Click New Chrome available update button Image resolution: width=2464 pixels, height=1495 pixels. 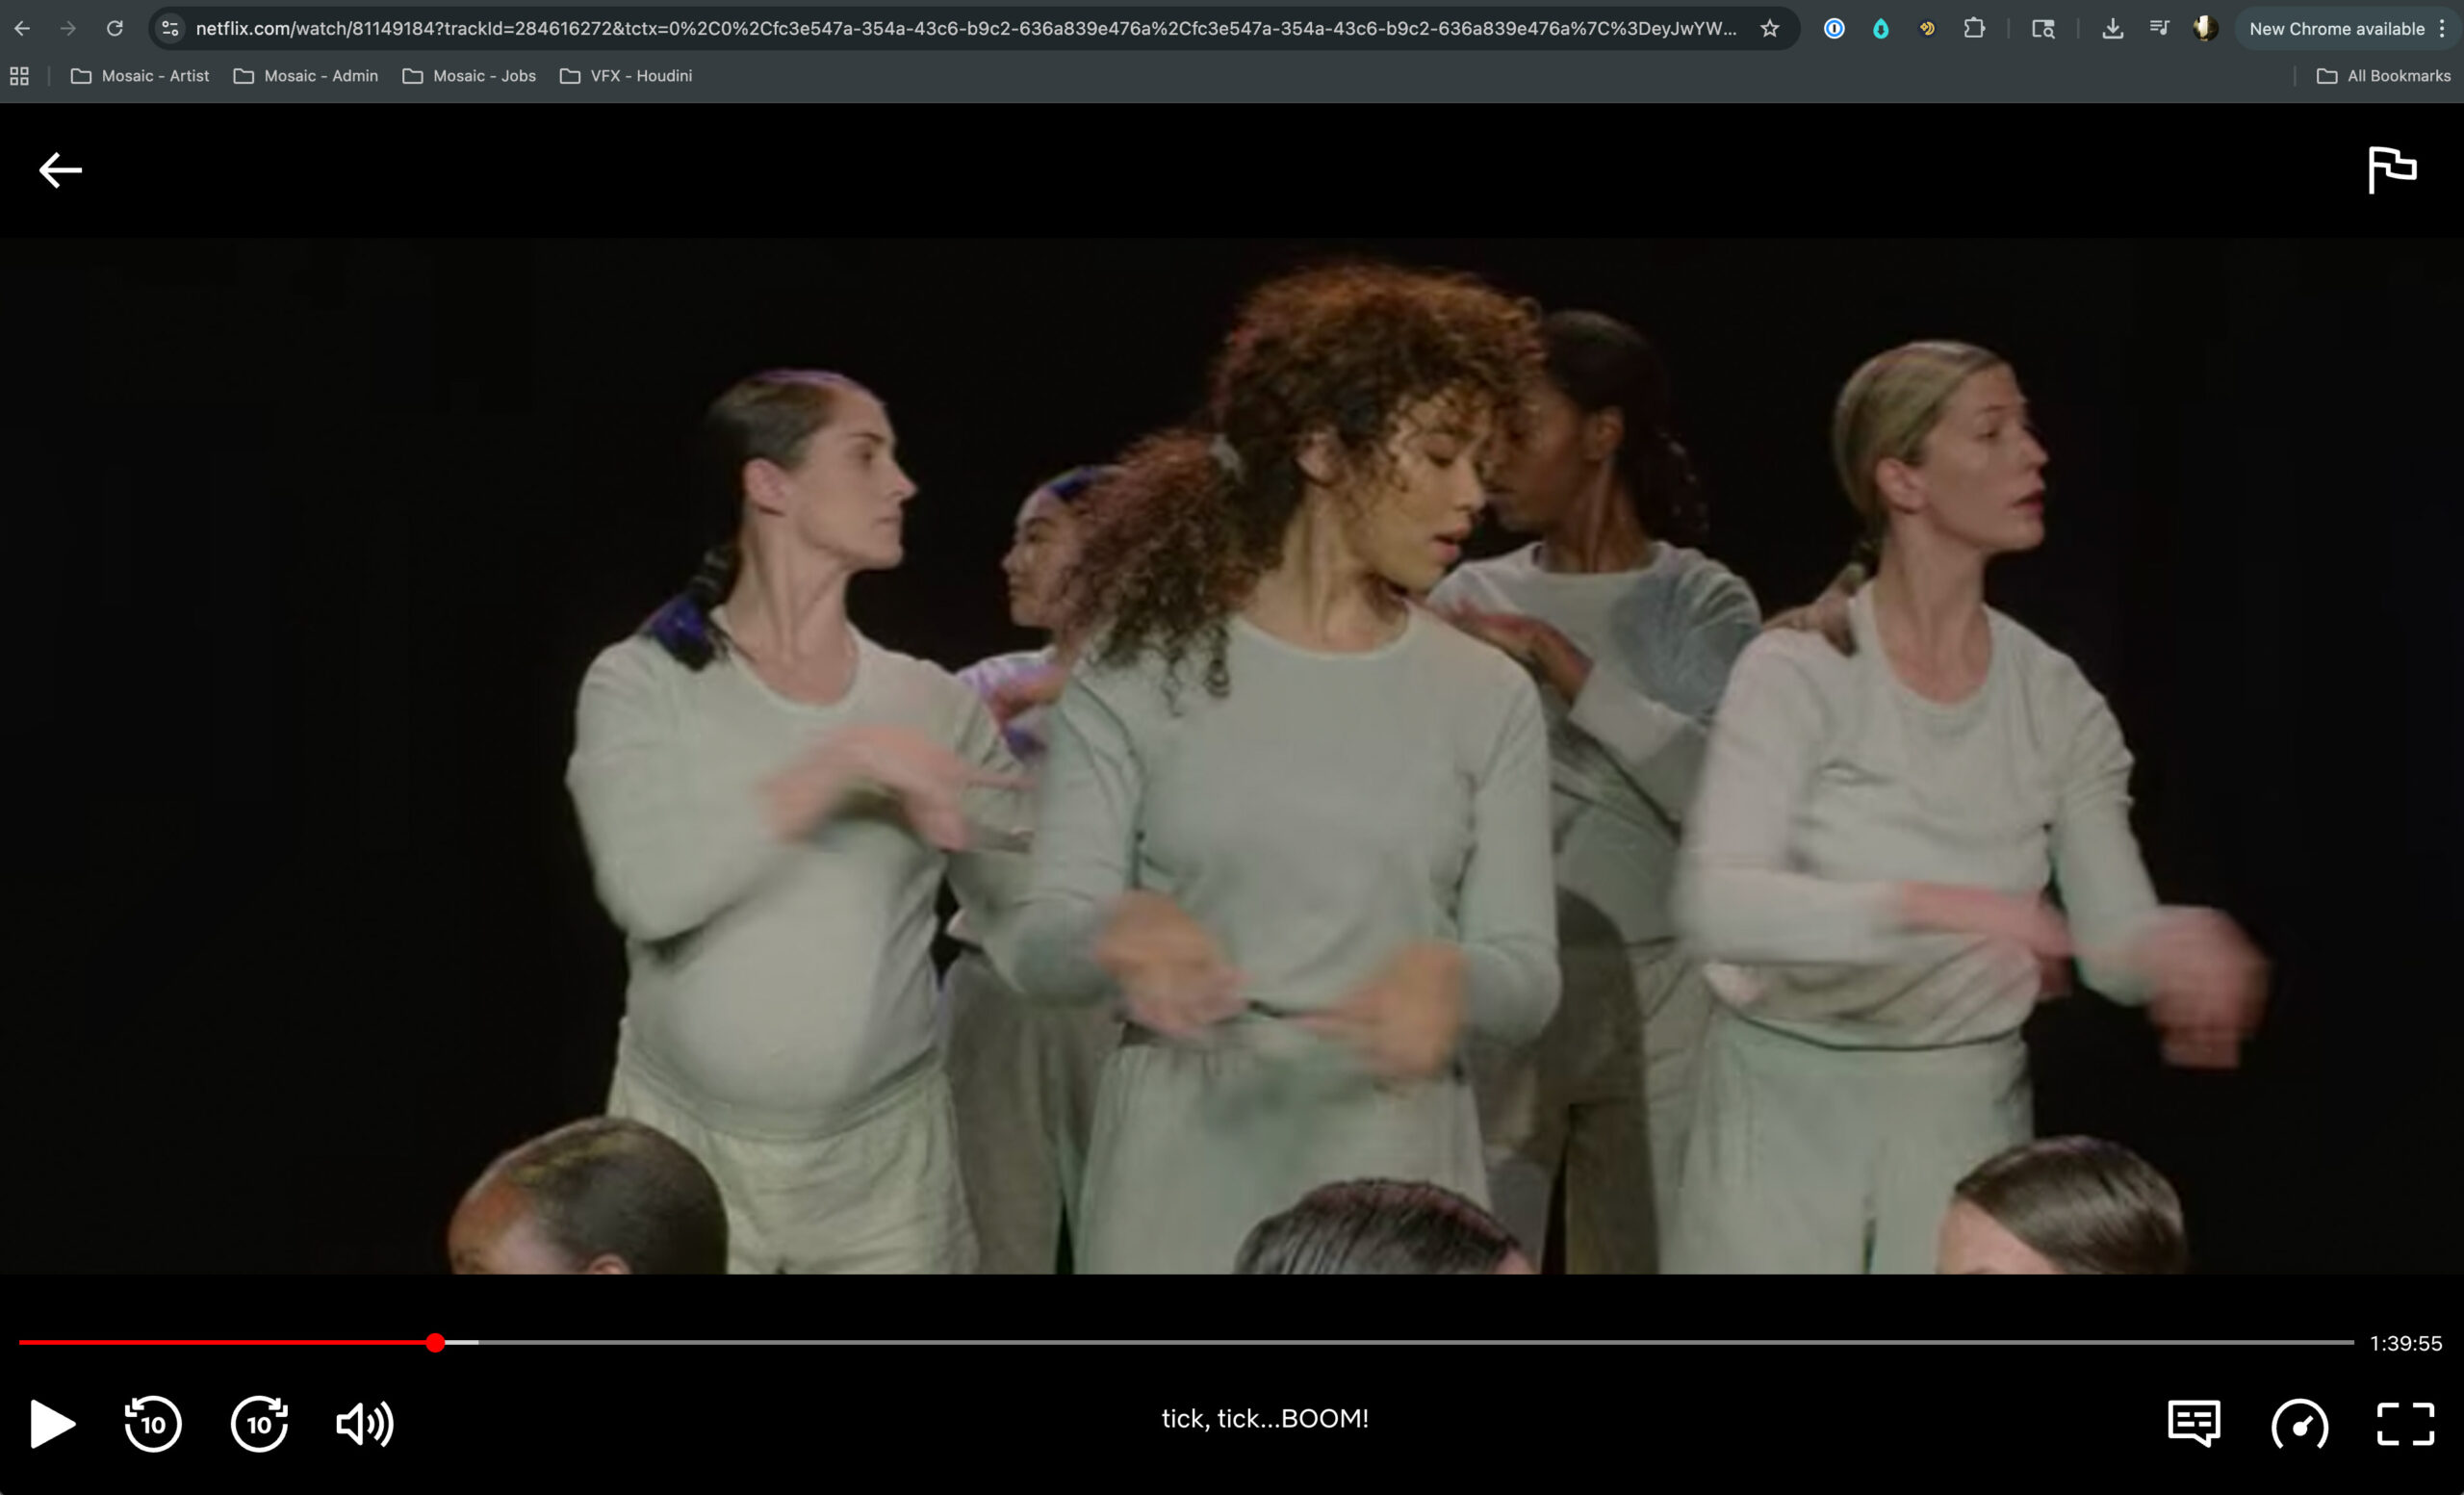click(x=2336, y=28)
